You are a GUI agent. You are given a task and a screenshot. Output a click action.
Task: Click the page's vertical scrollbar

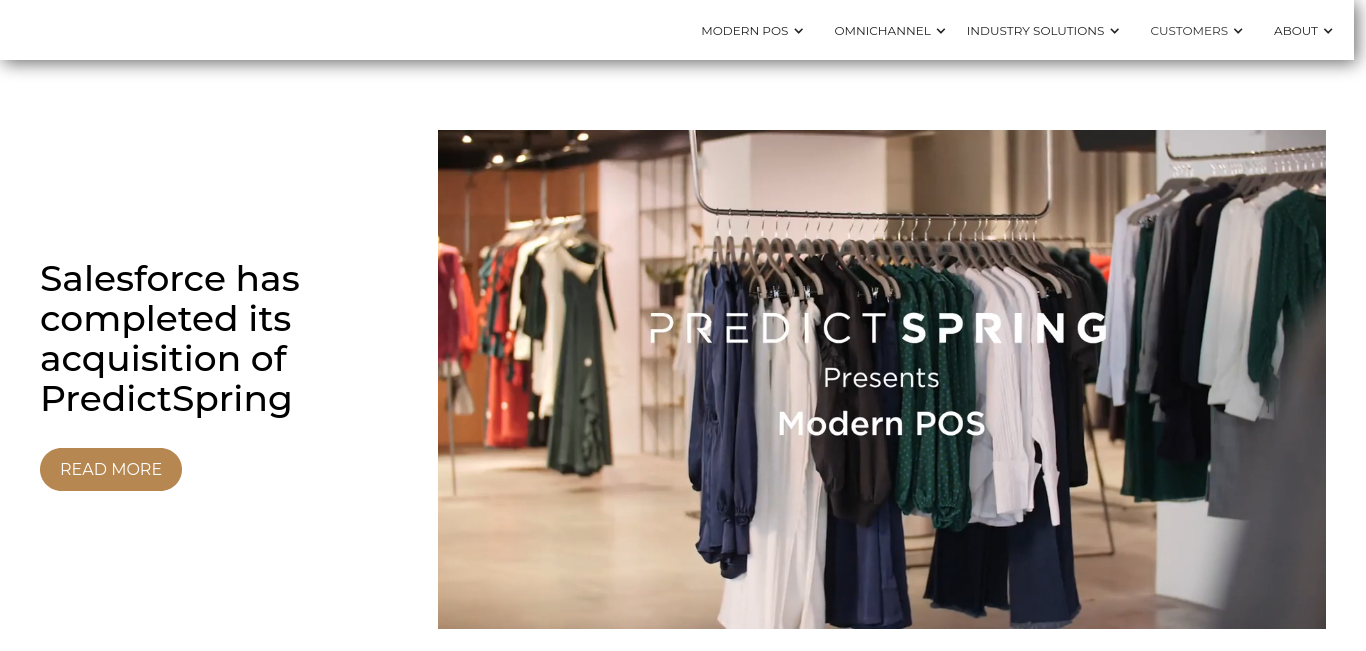coord(1360,325)
